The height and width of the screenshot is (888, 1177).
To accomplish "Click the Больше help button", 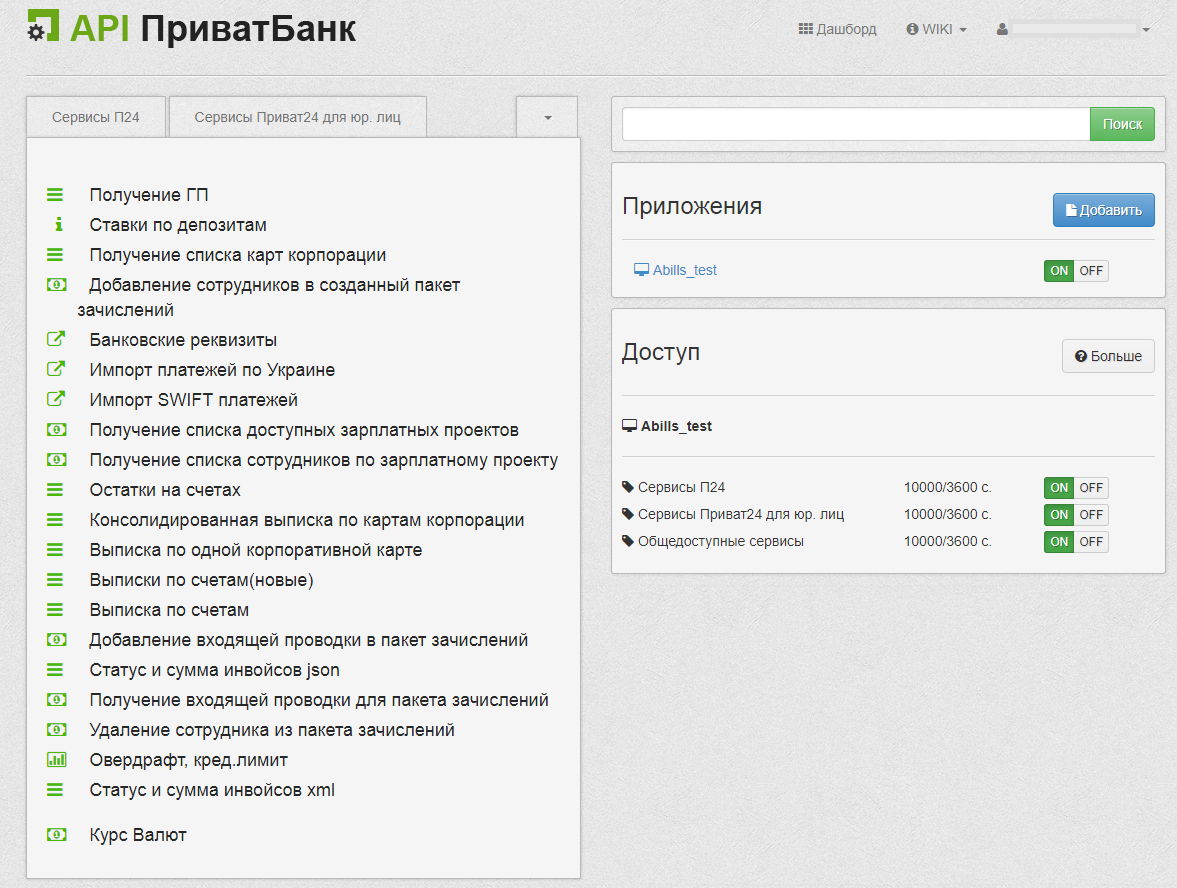I will [x=1108, y=356].
